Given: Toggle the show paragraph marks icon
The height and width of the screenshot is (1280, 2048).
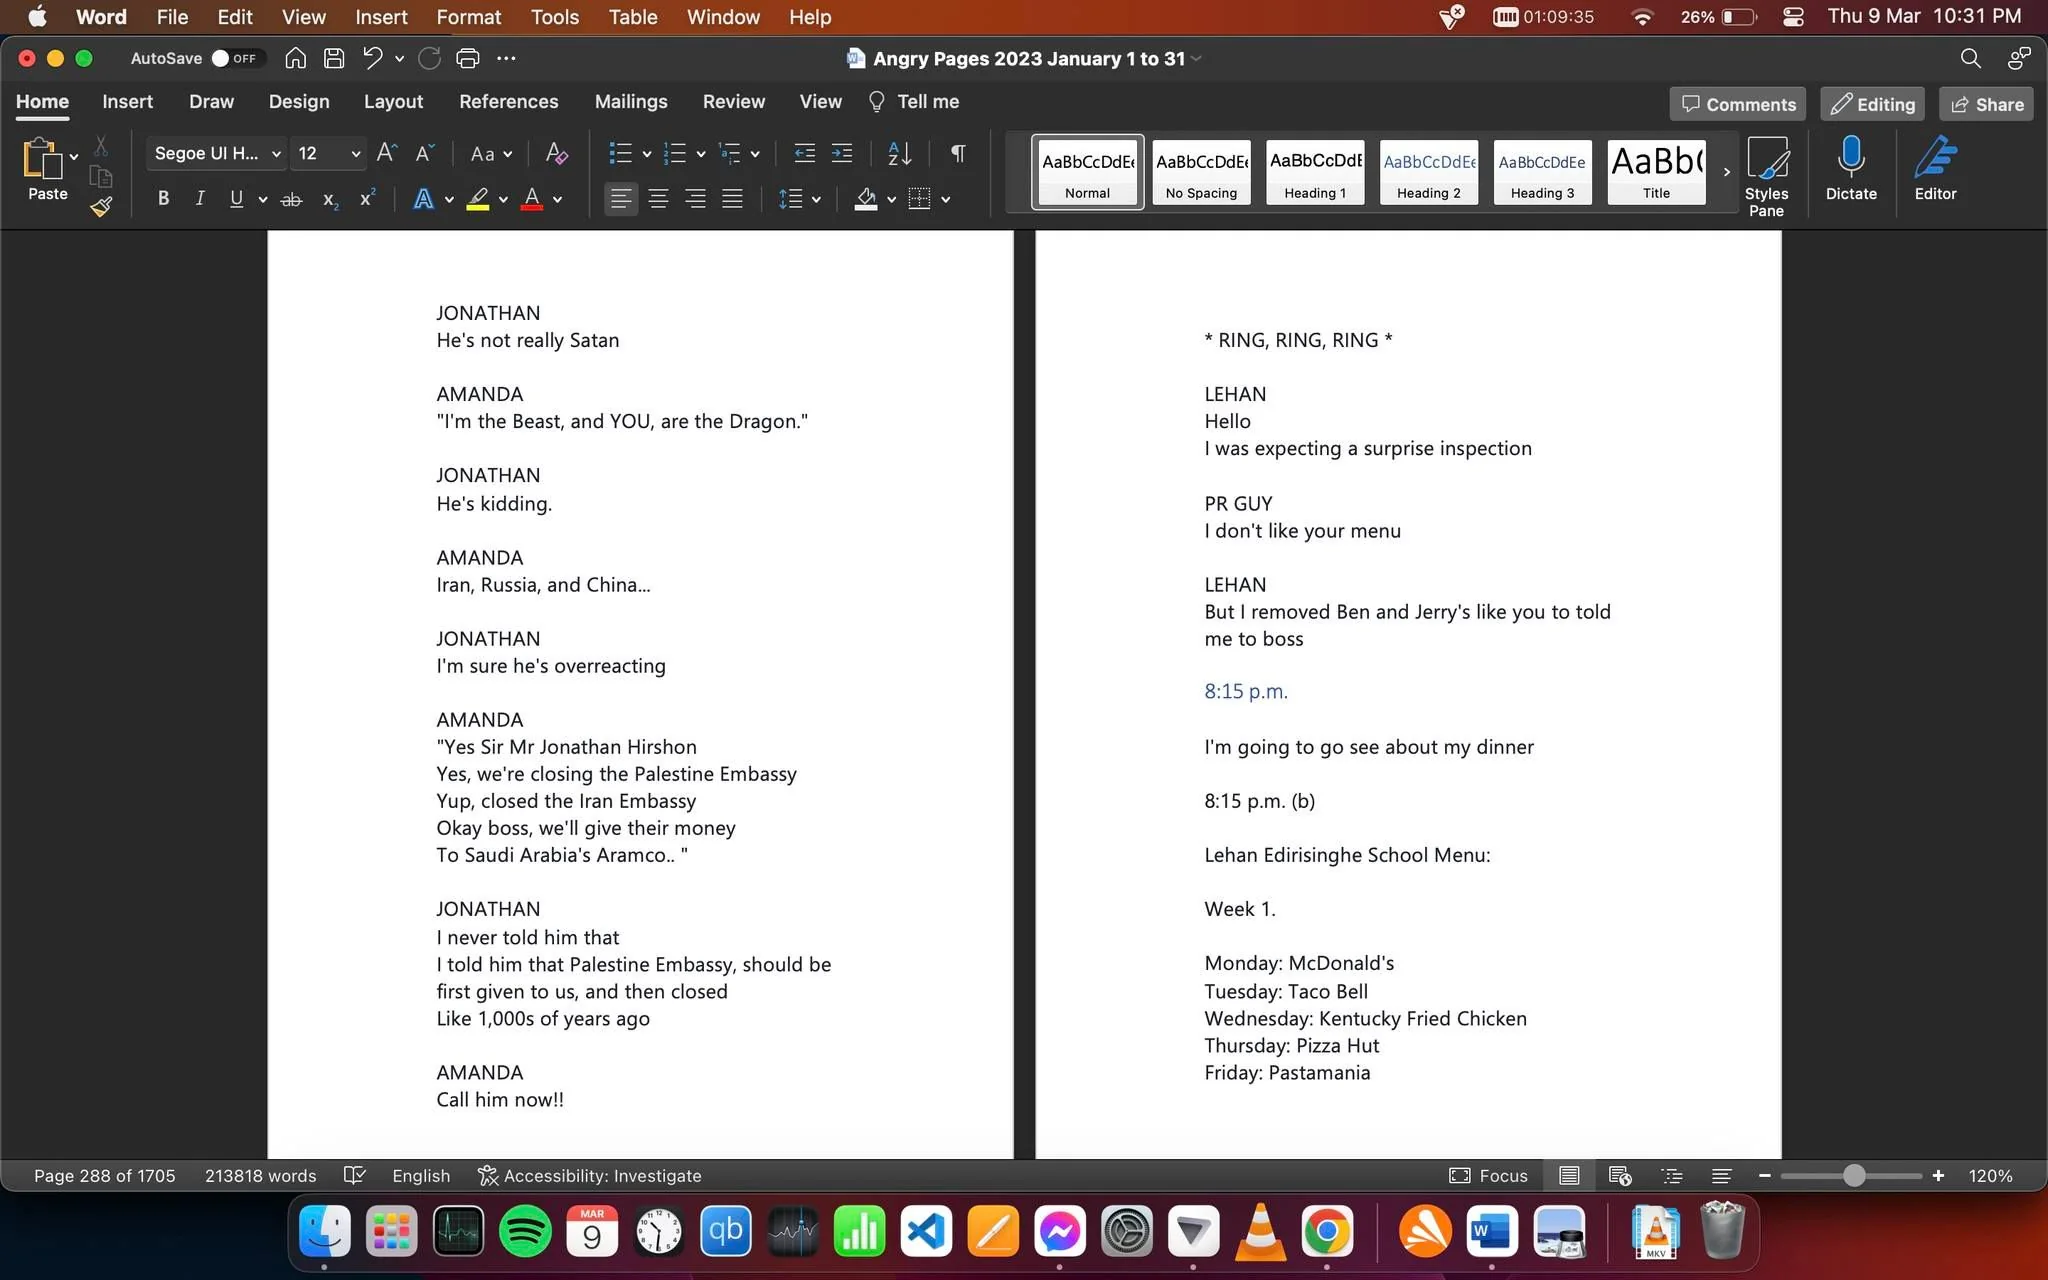Looking at the screenshot, I should tap(958, 153).
